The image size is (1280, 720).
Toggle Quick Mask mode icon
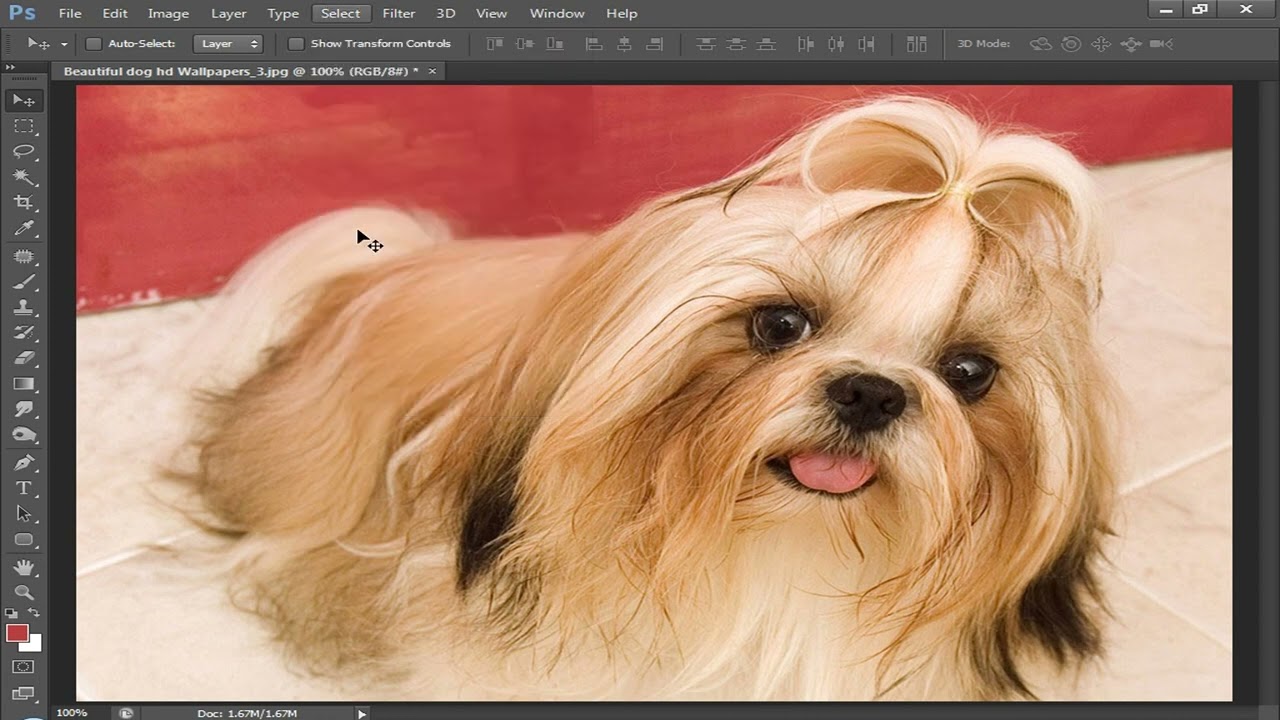point(23,667)
